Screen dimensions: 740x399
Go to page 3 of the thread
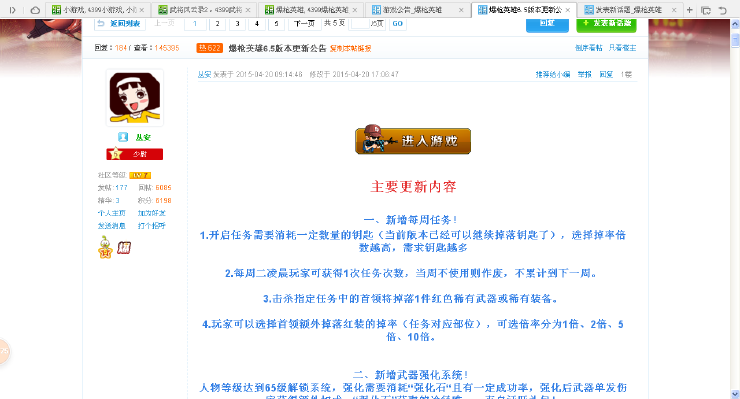click(x=237, y=23)
